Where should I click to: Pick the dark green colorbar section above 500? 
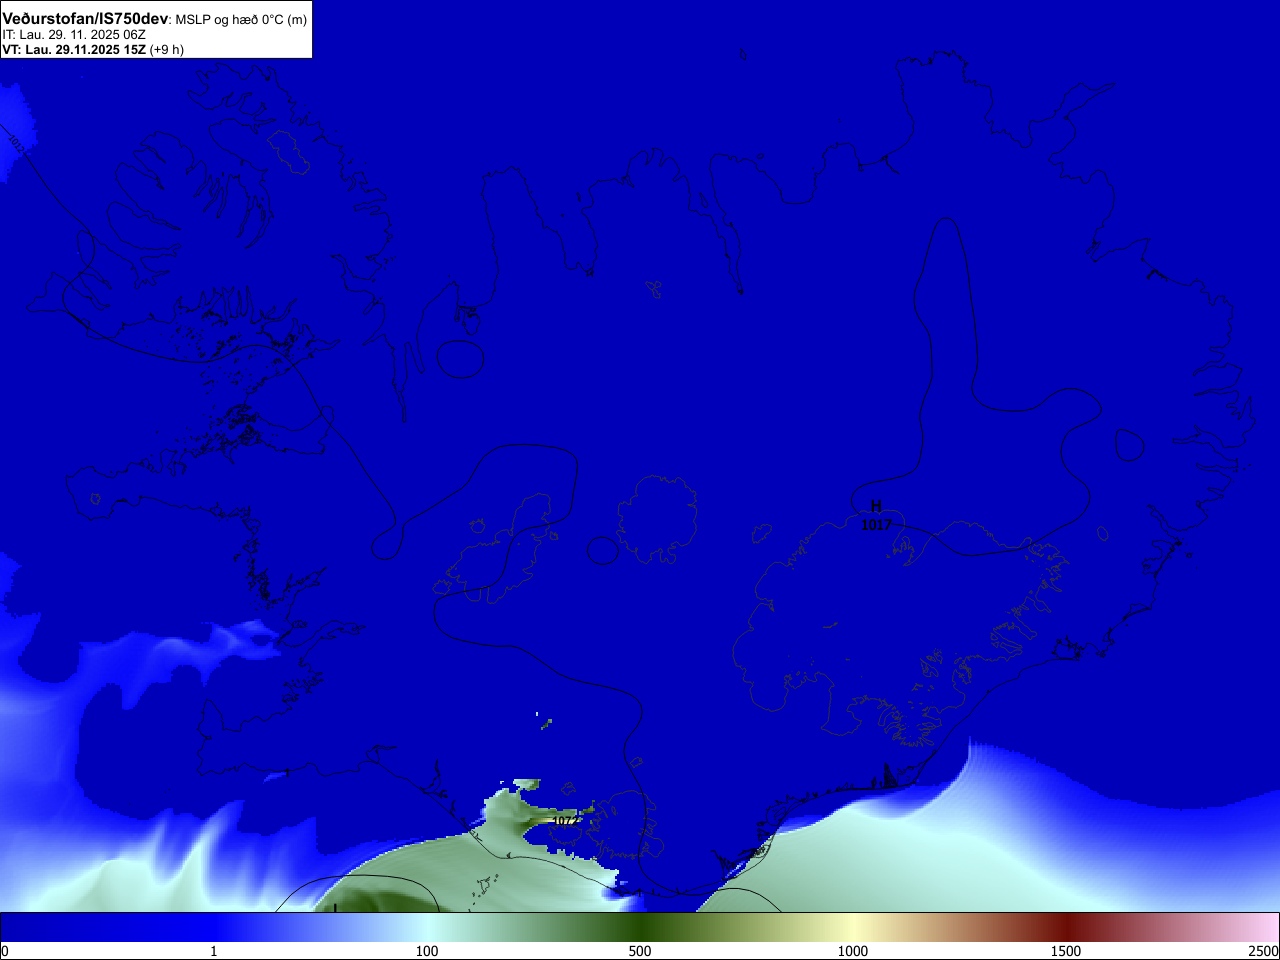tap(640, 927)
